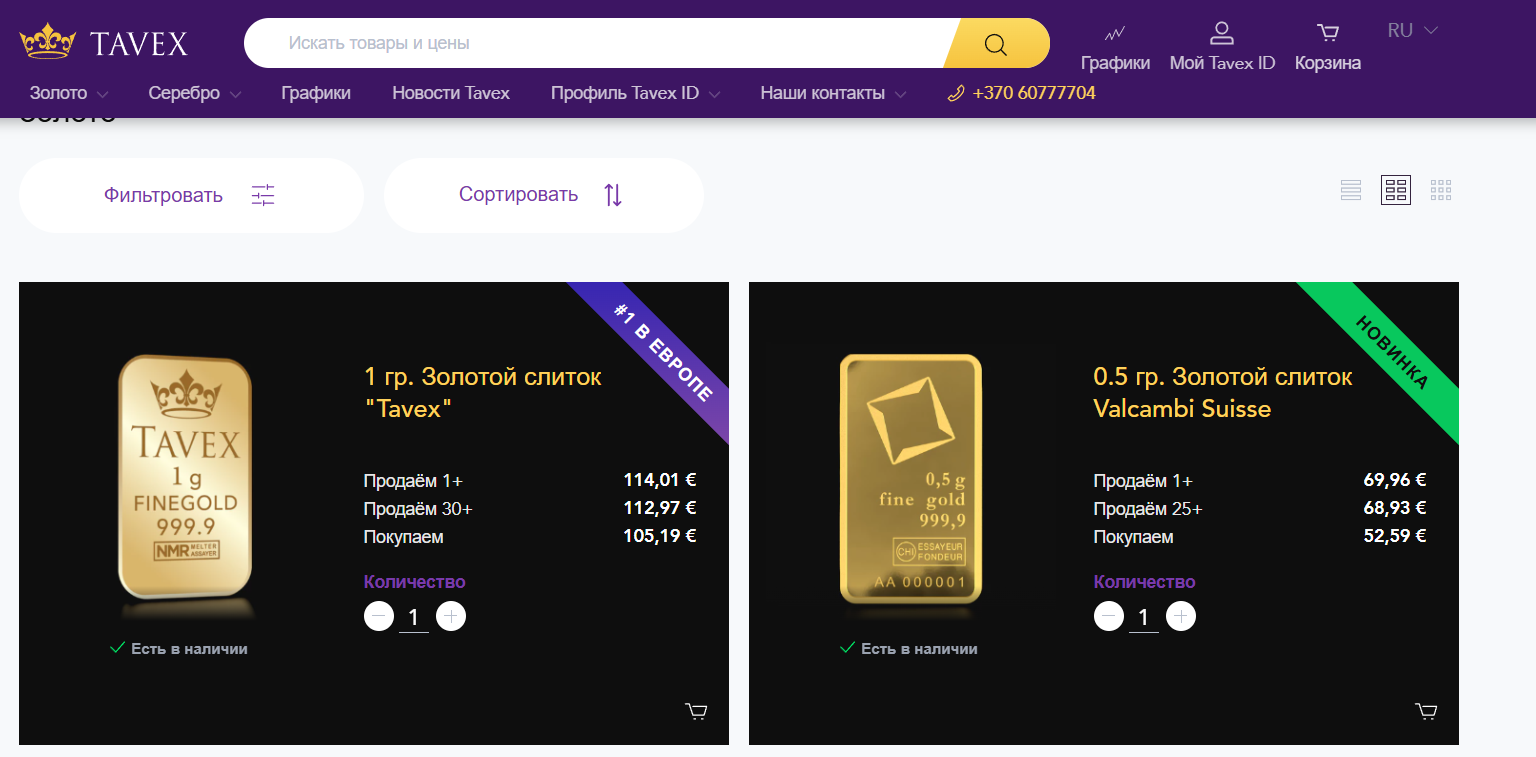Expand the Наши контакты menu
Viewport: 1536px width, 757px height.
(833, 94)
